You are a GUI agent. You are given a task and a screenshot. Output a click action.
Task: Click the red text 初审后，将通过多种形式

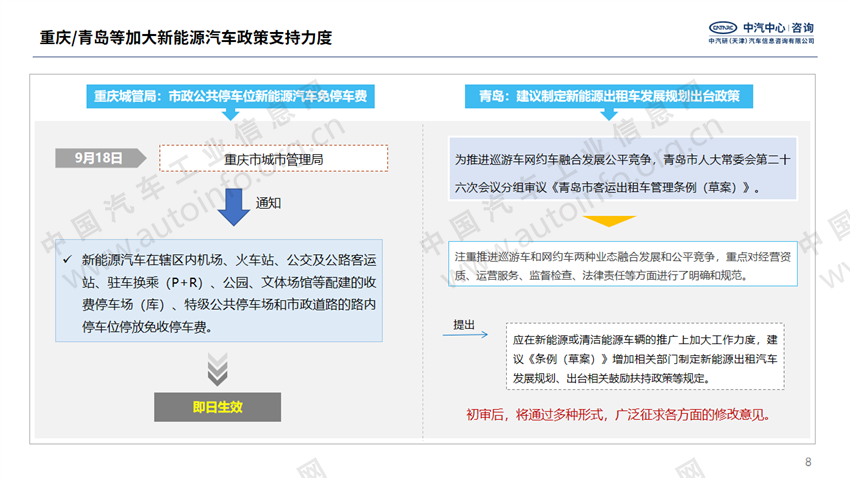point(618,415)
